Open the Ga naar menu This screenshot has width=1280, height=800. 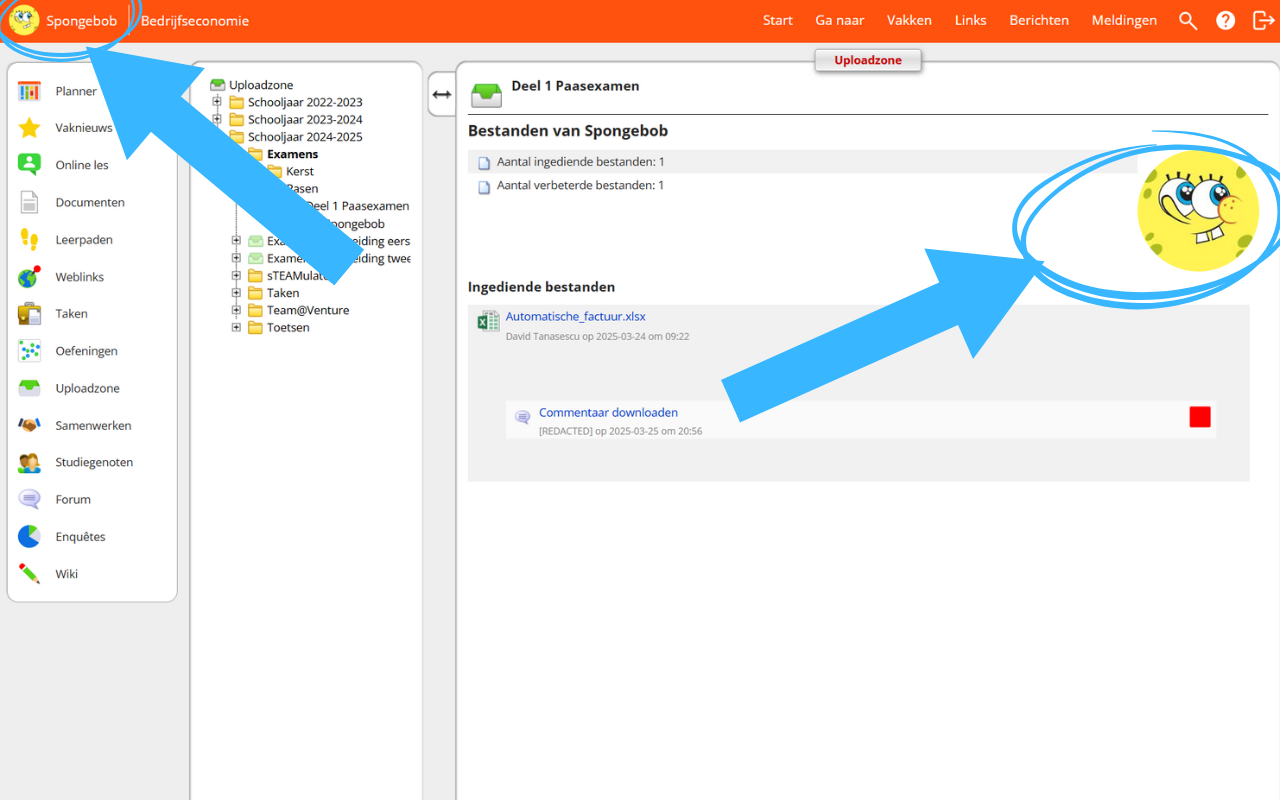(x=839, y=19)
